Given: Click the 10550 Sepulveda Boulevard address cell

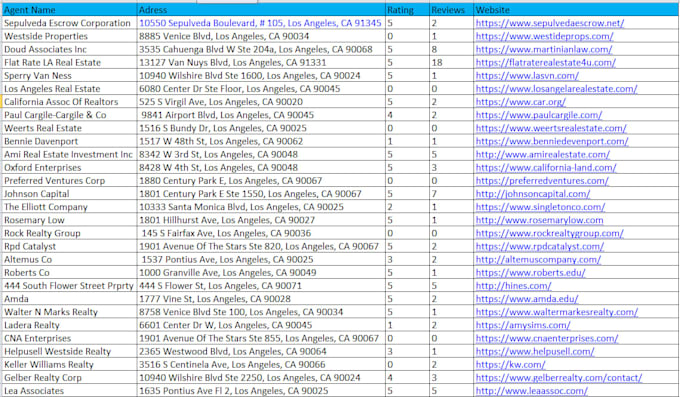Looking at the screenshot, I should click(261, 23).
